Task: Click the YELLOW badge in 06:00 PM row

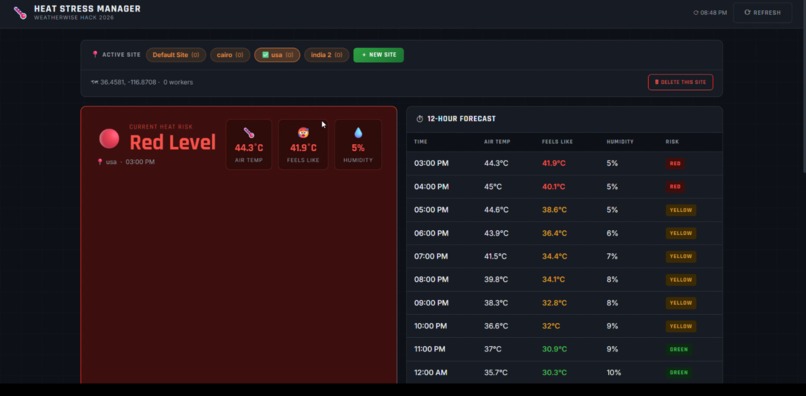Action: tap(681, 233)
